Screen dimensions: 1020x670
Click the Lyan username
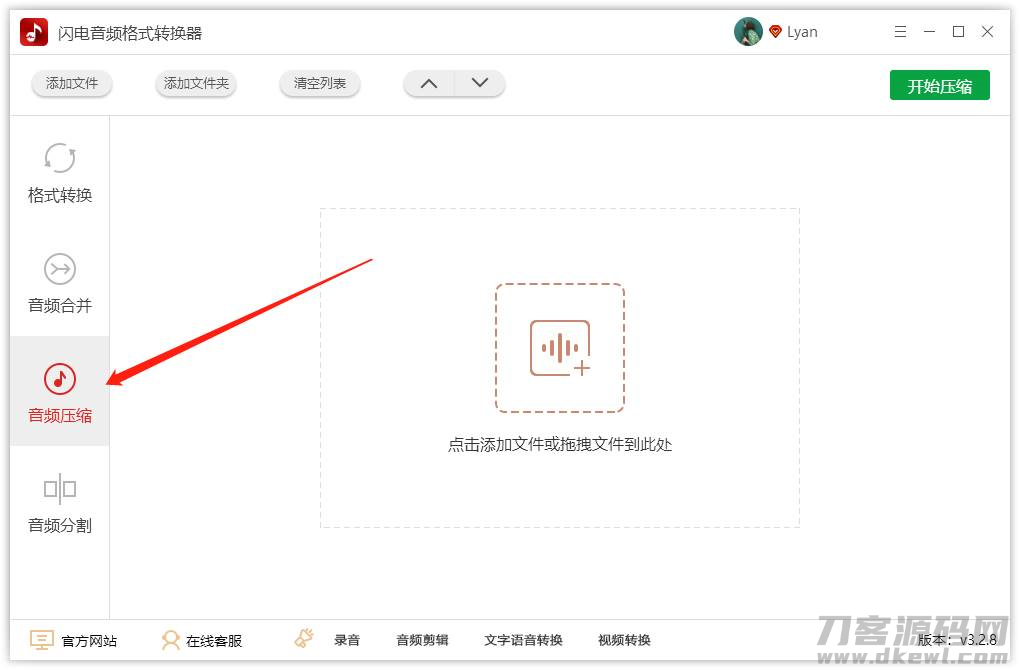(802, 32)
